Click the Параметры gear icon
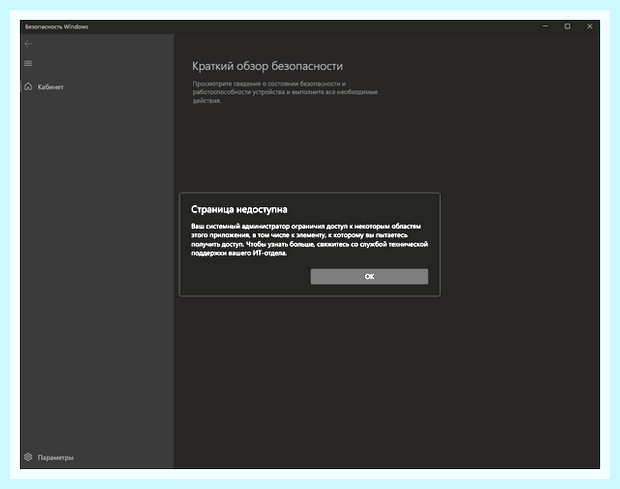The height and width of the screenshot is (489, 620). [x=28, y=457]
